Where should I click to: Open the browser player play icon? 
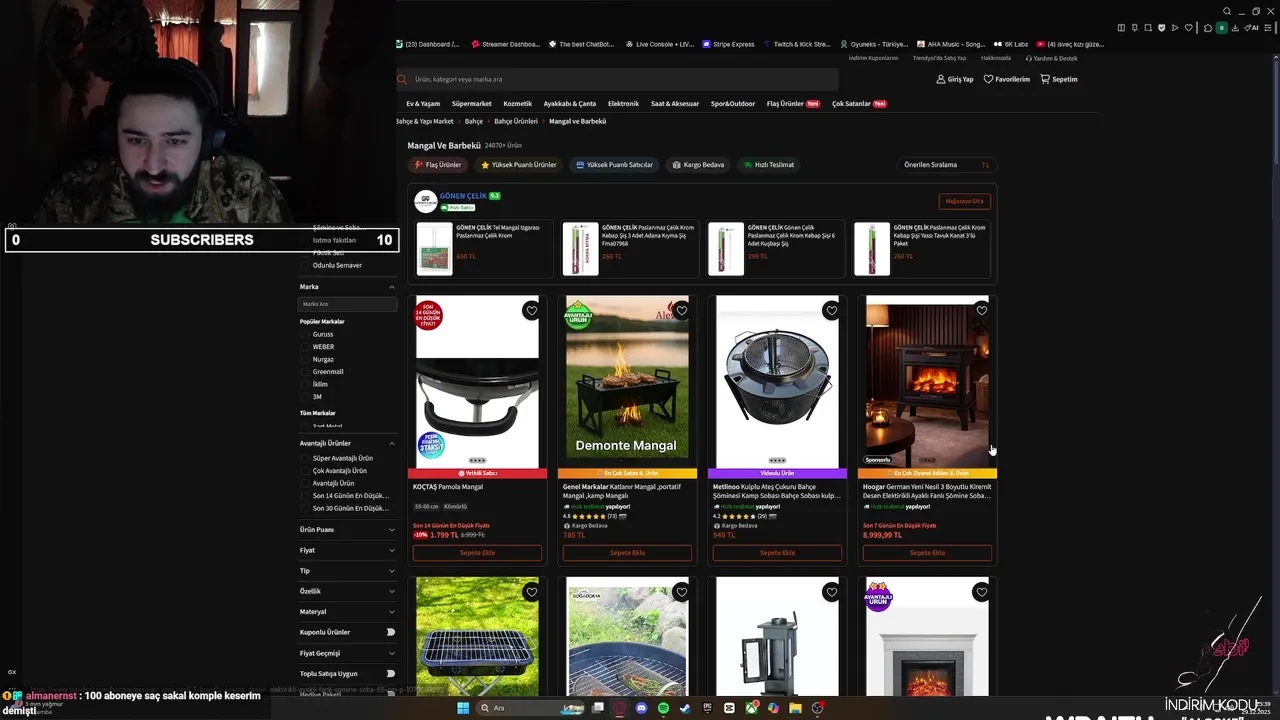pyautogui.click(x=1175, y=28)
